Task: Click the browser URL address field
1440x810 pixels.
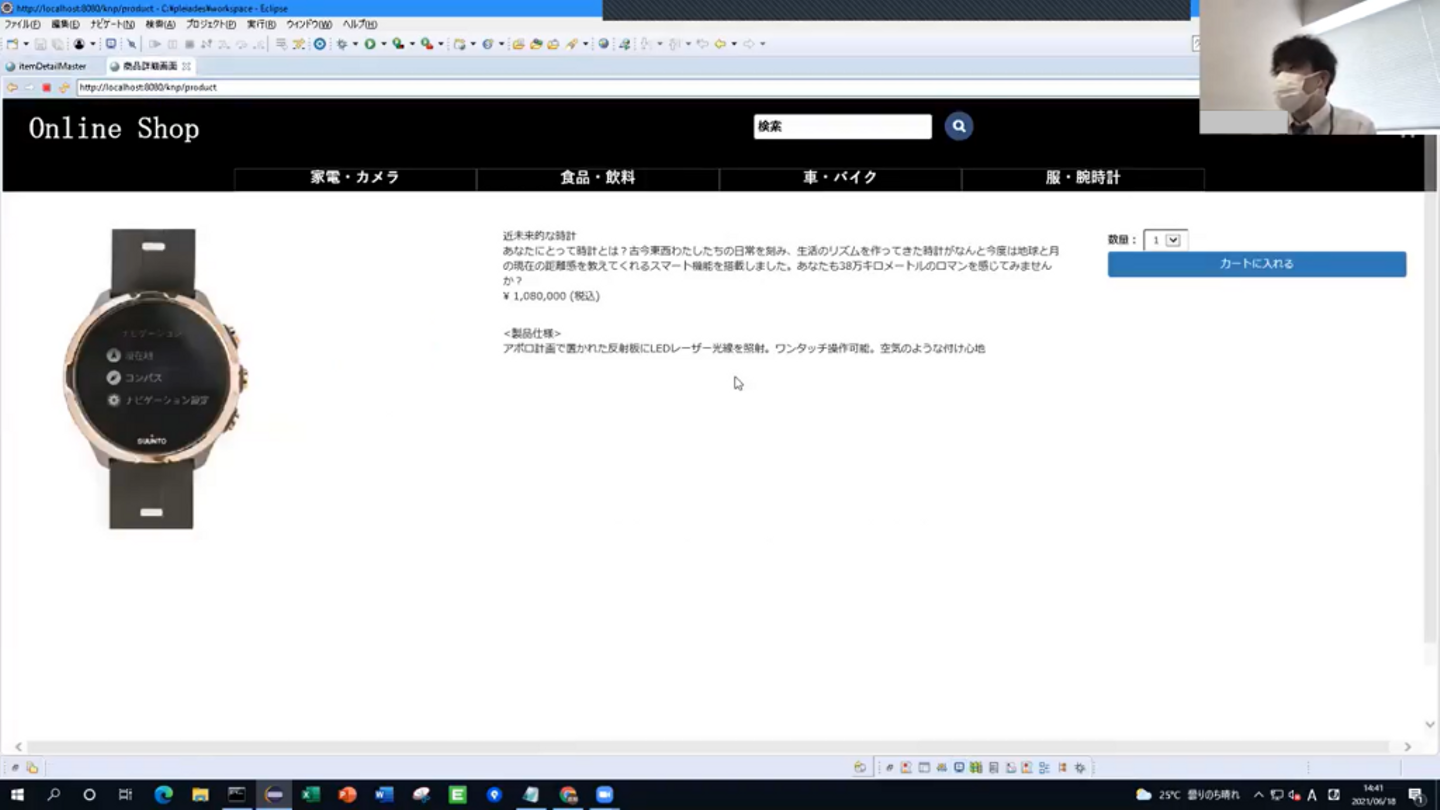Action: click(x=636, y=87)
